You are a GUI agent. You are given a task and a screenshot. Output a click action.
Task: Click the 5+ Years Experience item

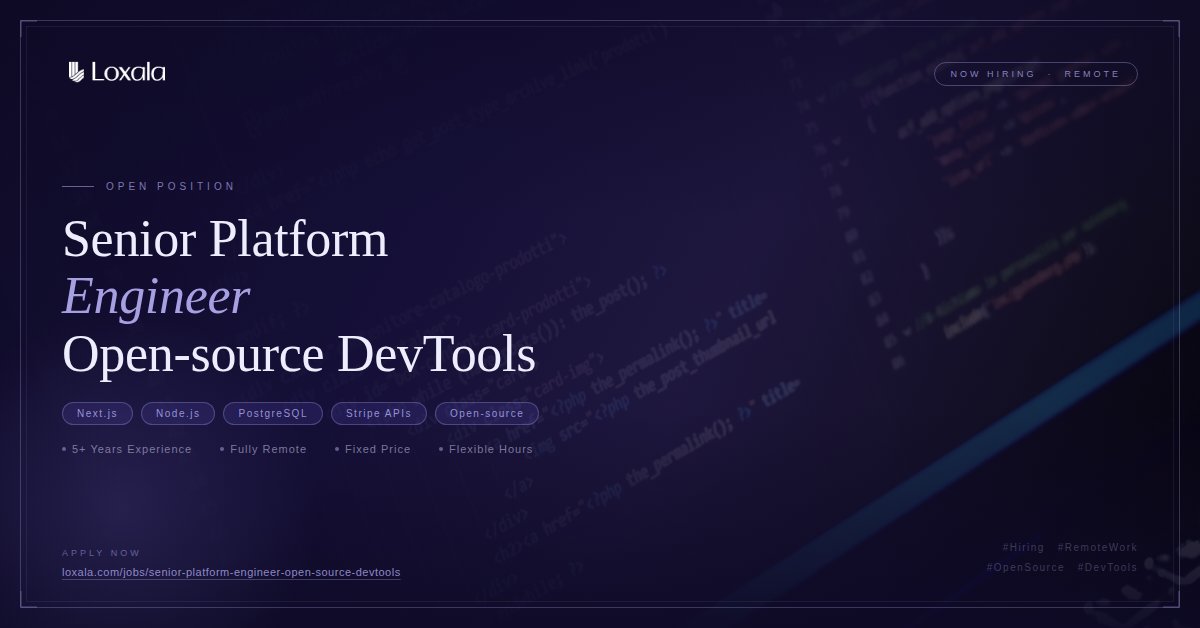tap(127, 449)
